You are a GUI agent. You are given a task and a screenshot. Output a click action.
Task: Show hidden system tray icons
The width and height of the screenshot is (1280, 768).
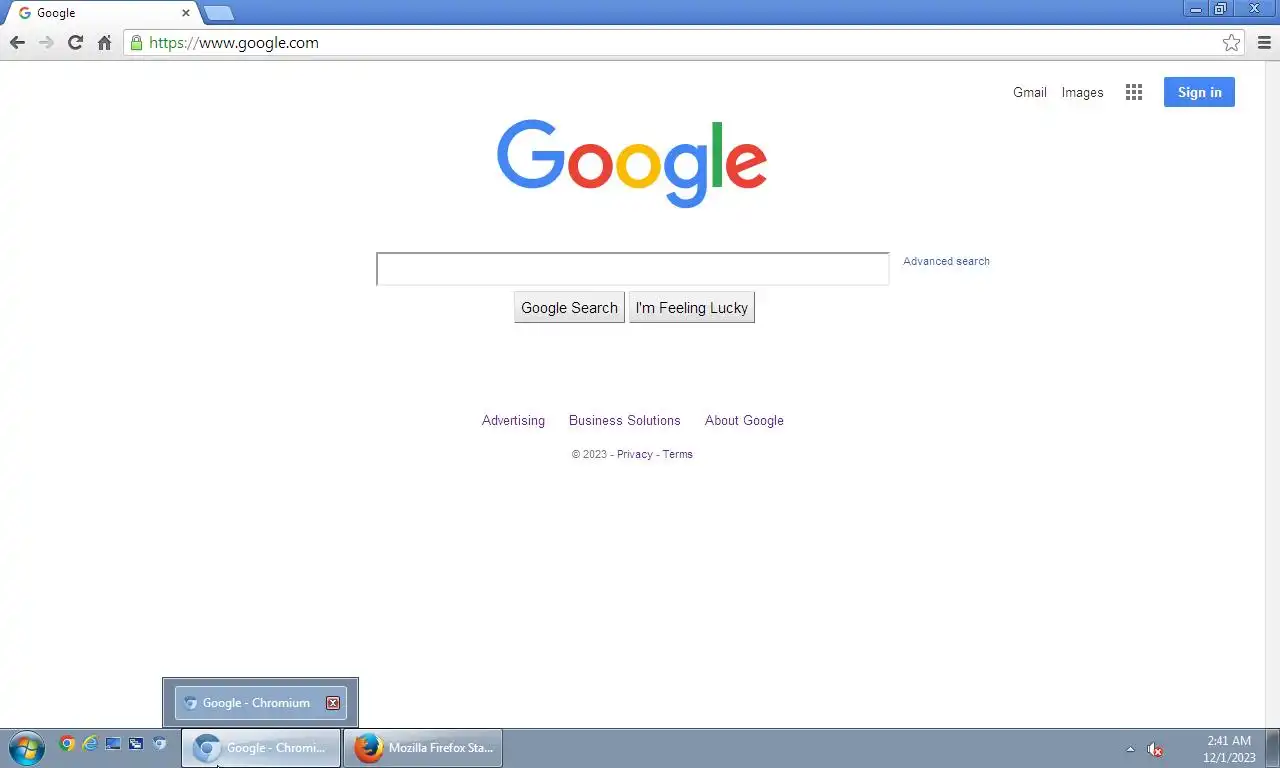tap(1130, 749)
